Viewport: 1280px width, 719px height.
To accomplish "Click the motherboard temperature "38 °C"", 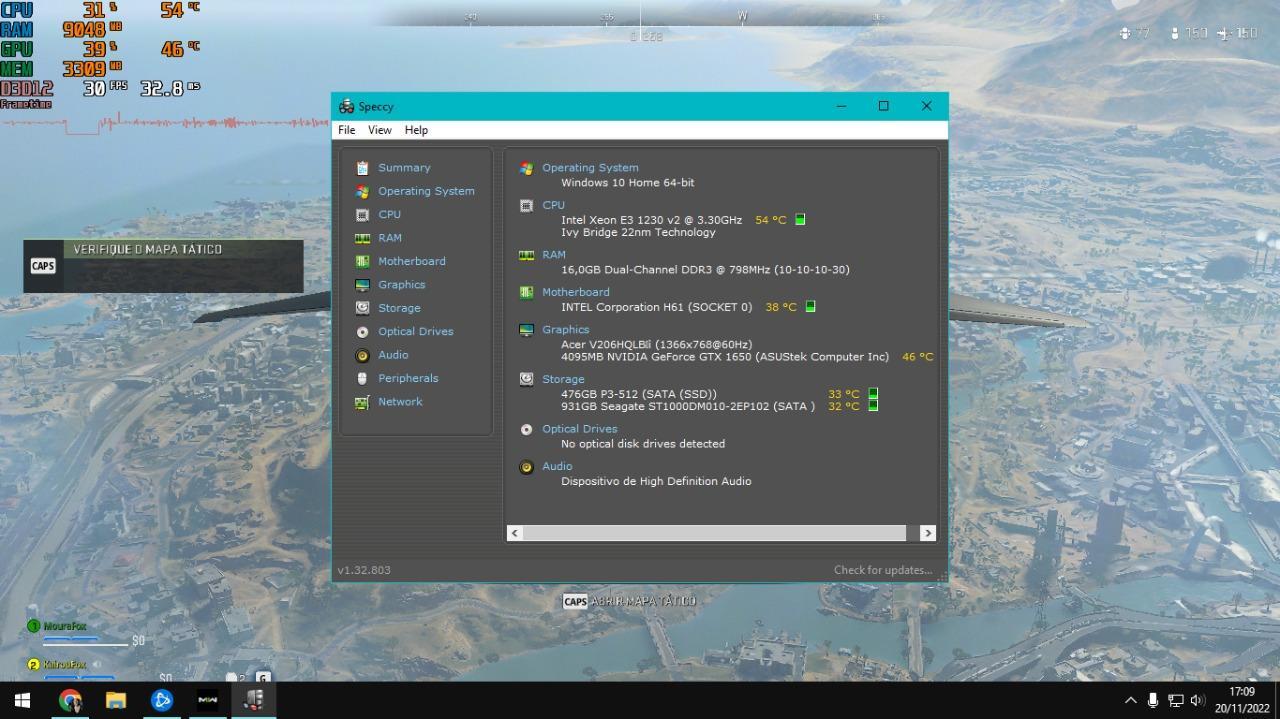I will (x=781, y=307).
